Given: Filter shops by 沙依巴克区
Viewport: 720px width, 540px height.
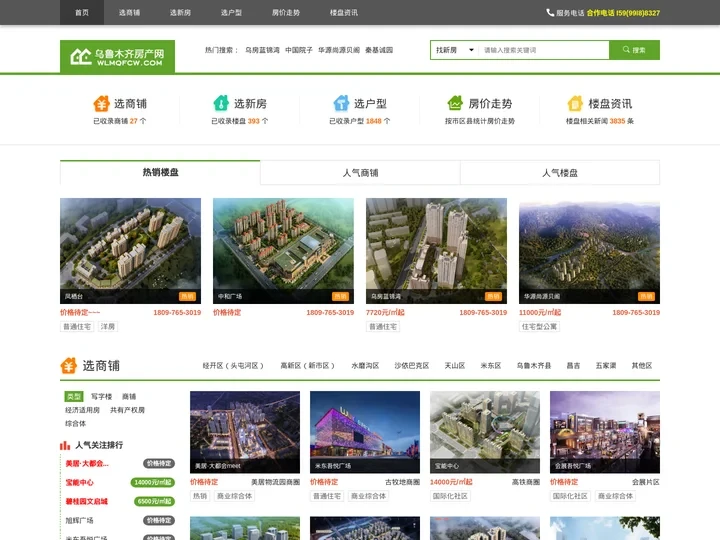Looking at the screenshot, I should tap(411, 366).
